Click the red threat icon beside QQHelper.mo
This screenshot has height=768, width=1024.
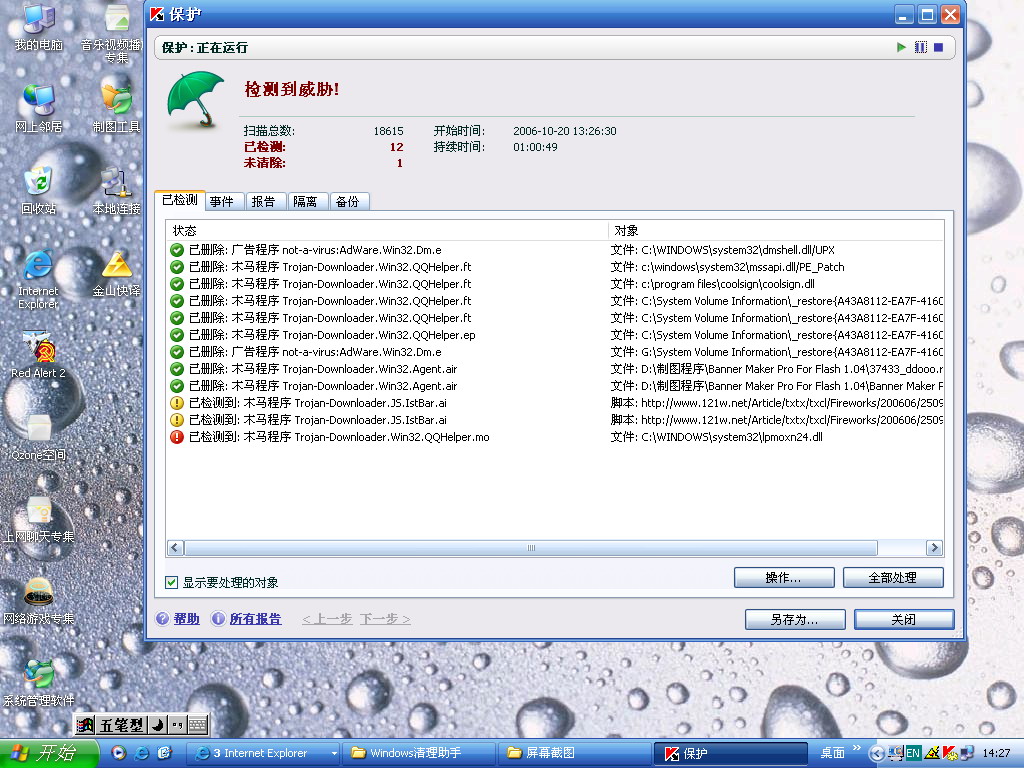click(x=176, y=437)
